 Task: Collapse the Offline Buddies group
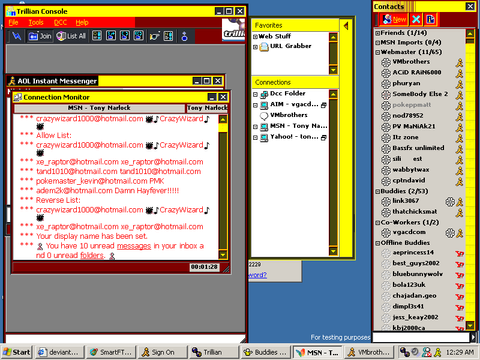tap(377, 243)
